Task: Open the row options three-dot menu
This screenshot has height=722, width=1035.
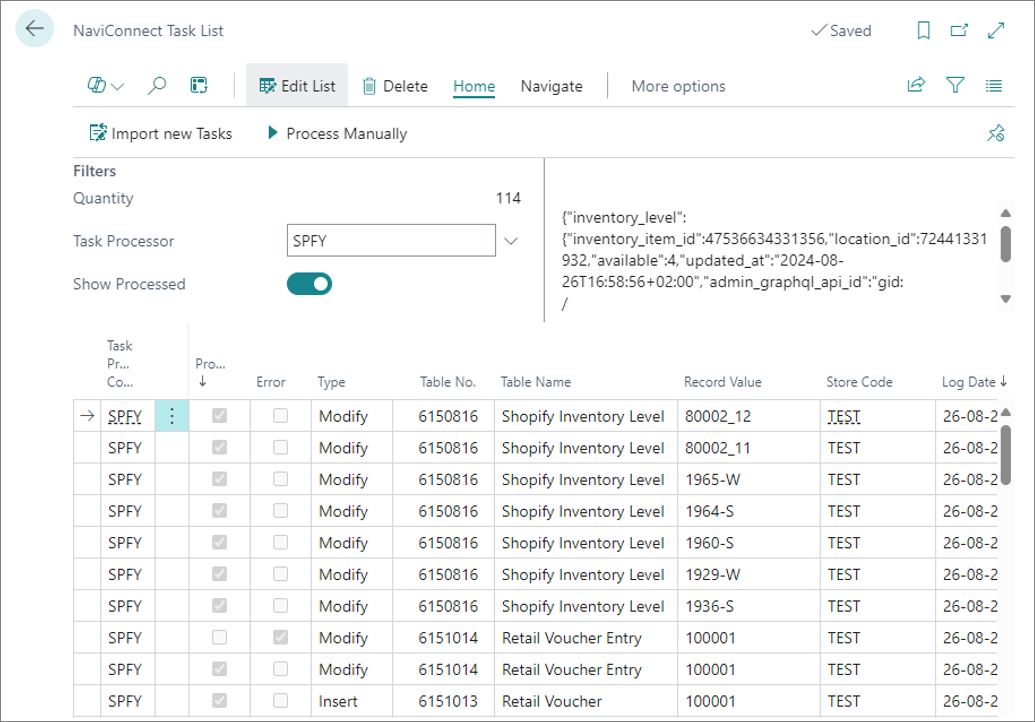Action: click(172, 416)
